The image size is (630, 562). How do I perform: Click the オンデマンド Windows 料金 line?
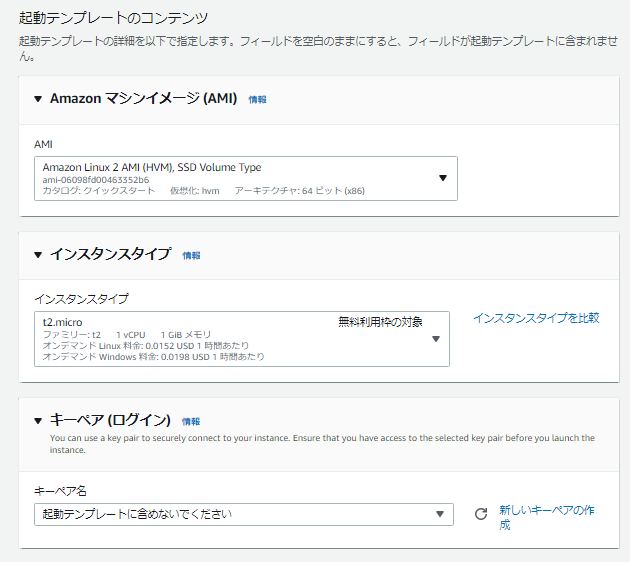[153, 357]
